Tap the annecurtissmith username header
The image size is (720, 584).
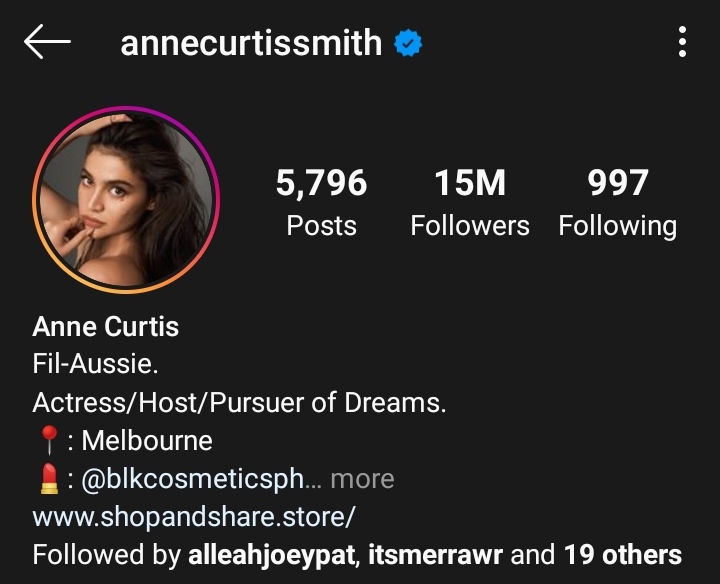coord(251,43)
